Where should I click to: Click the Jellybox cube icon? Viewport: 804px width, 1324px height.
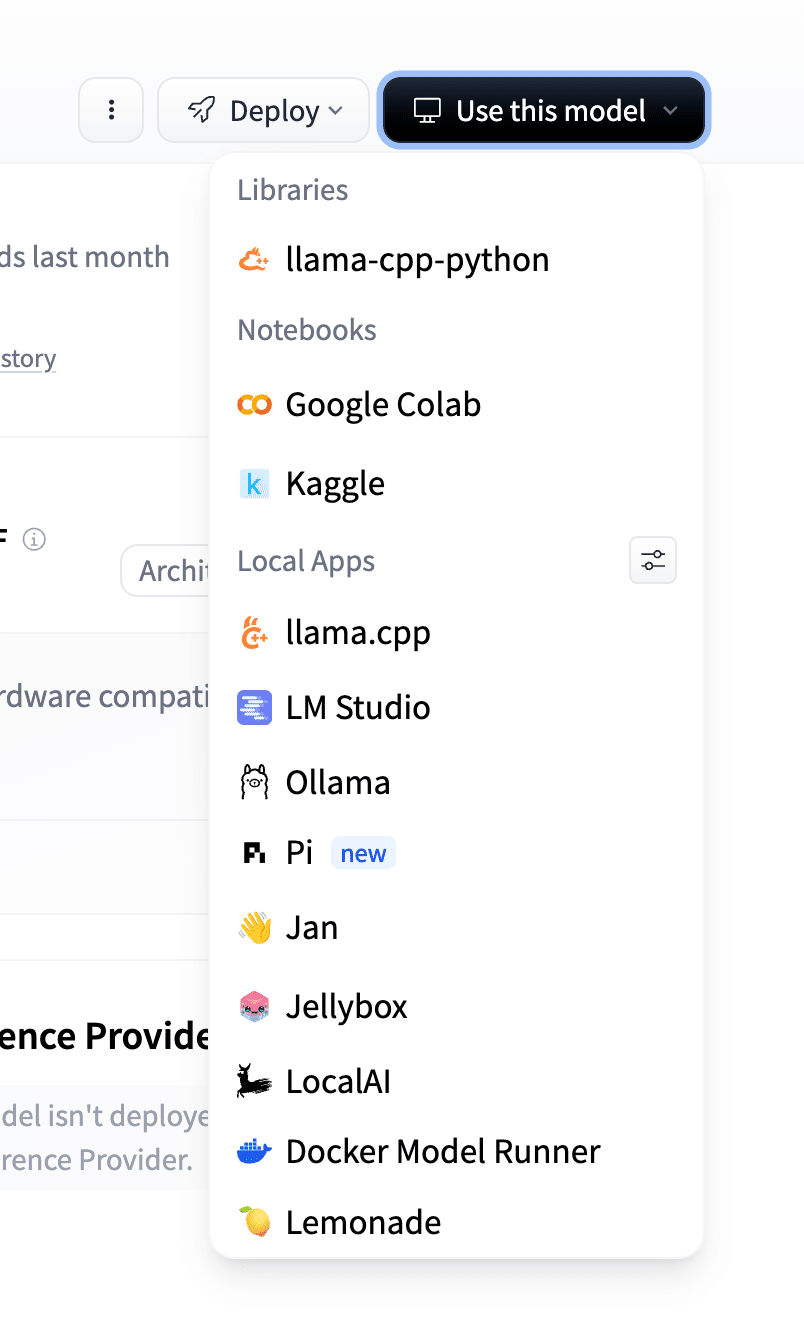coord(254,1006)
